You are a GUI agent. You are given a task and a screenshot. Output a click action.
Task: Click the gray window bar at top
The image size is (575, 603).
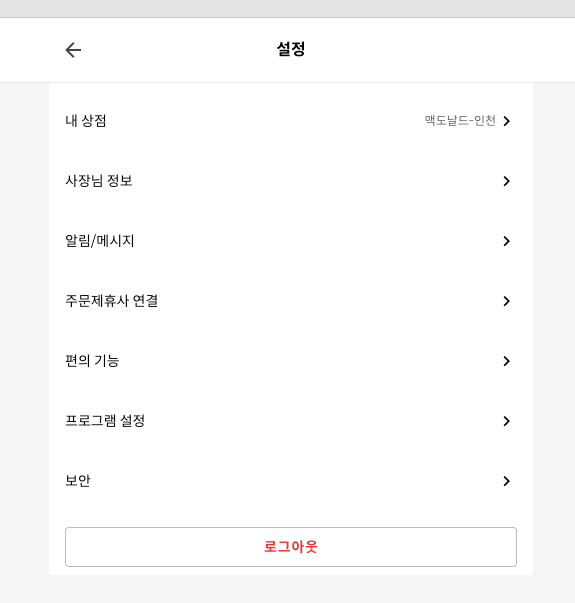[x=287, y=8]
